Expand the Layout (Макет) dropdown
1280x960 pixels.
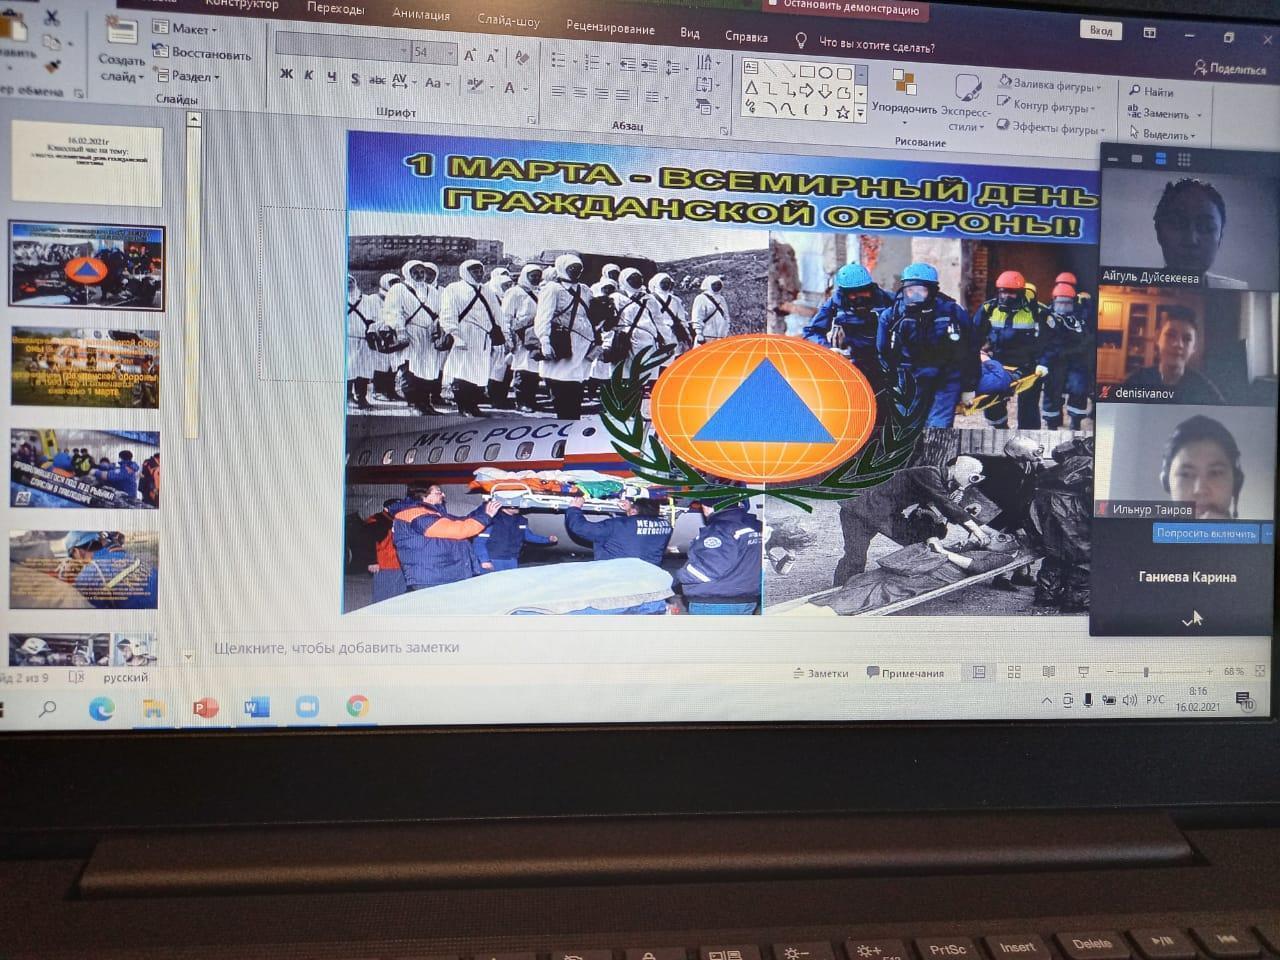tap(184, 28)
